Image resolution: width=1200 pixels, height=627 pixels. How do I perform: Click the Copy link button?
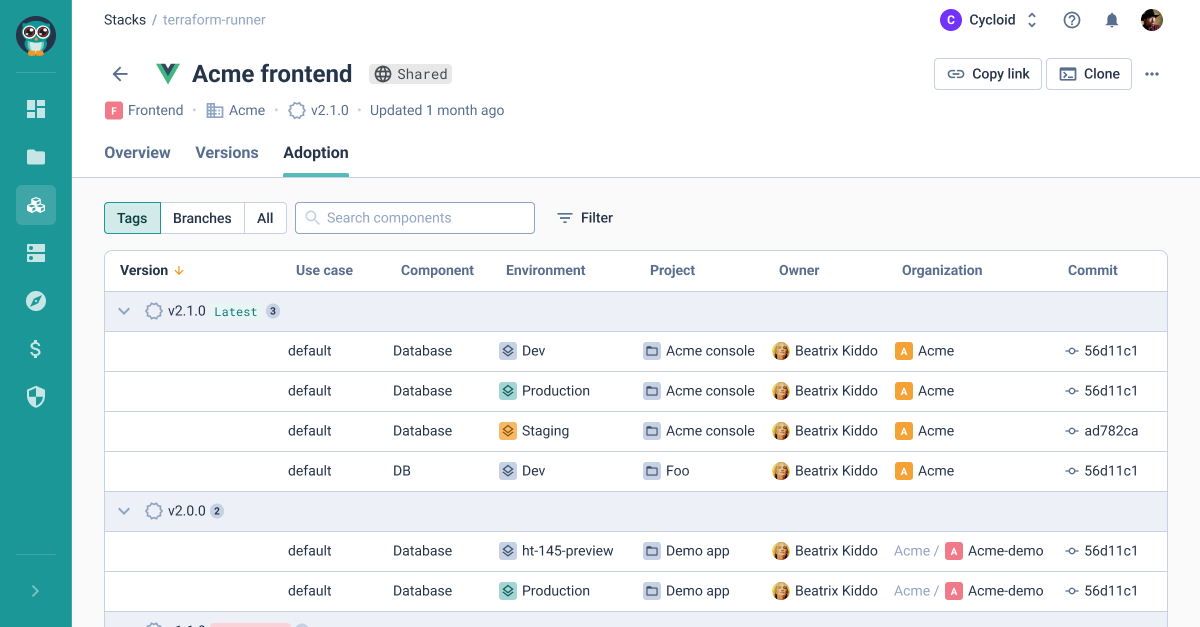coord(988,74)
